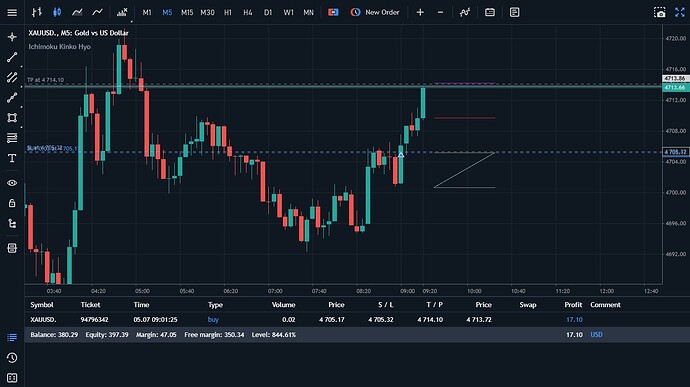Click the Ichimoku Kinko Hyo indicator label
This screenshot has height=387, width=690.
click(59, 47)
